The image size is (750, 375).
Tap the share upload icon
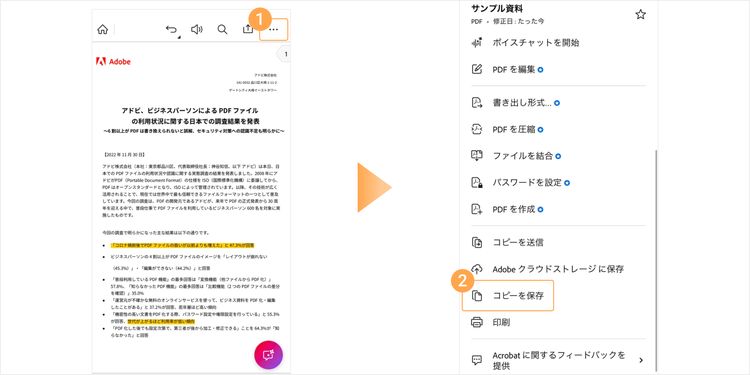(248, 29)
